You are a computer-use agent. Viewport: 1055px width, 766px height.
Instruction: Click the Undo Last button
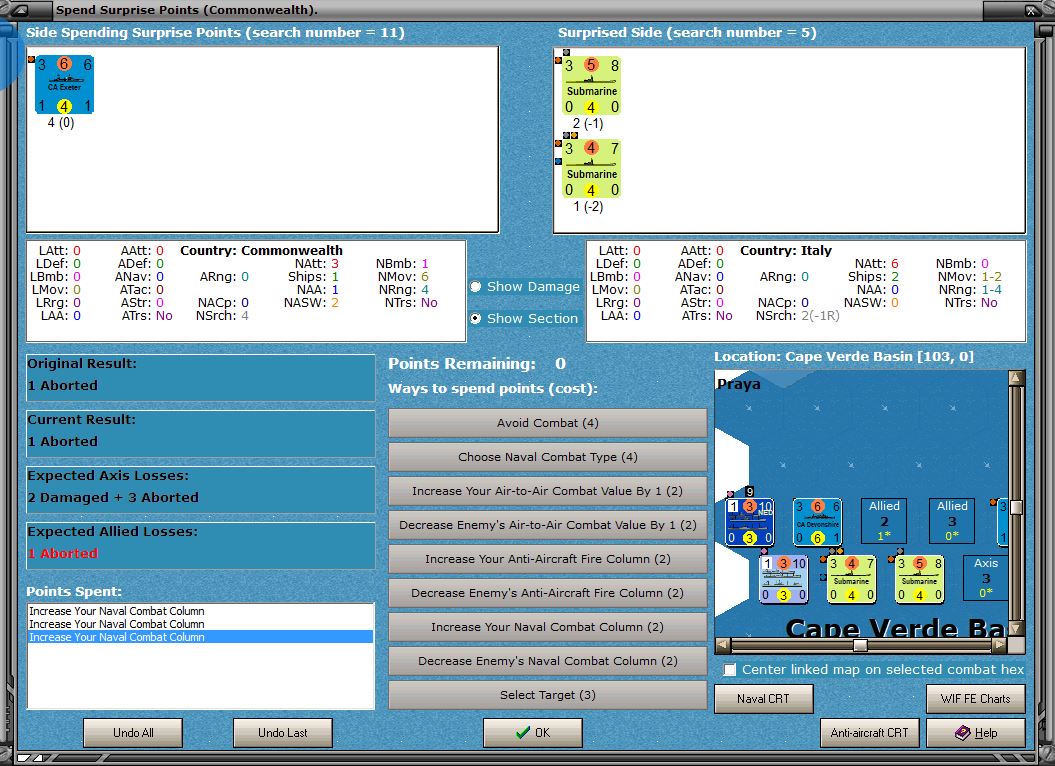[x=283, y=732]
